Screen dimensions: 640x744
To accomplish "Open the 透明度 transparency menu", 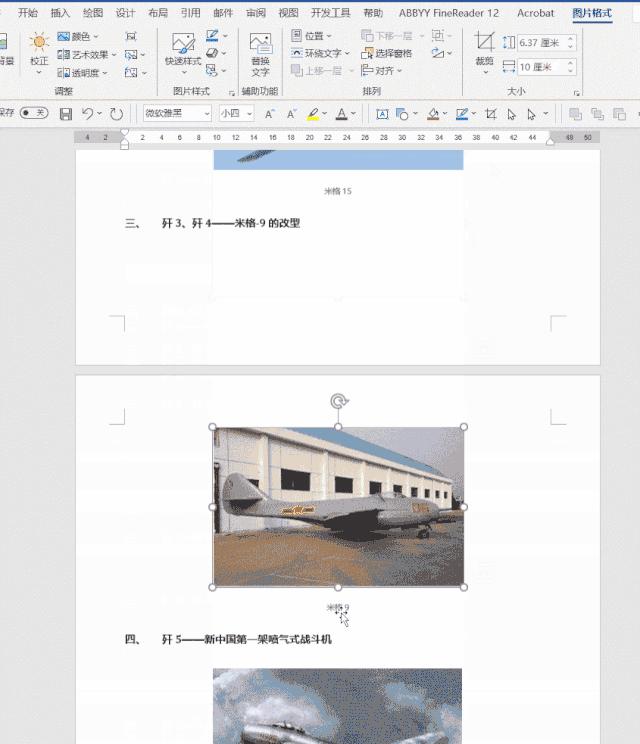I will (83, 73).
